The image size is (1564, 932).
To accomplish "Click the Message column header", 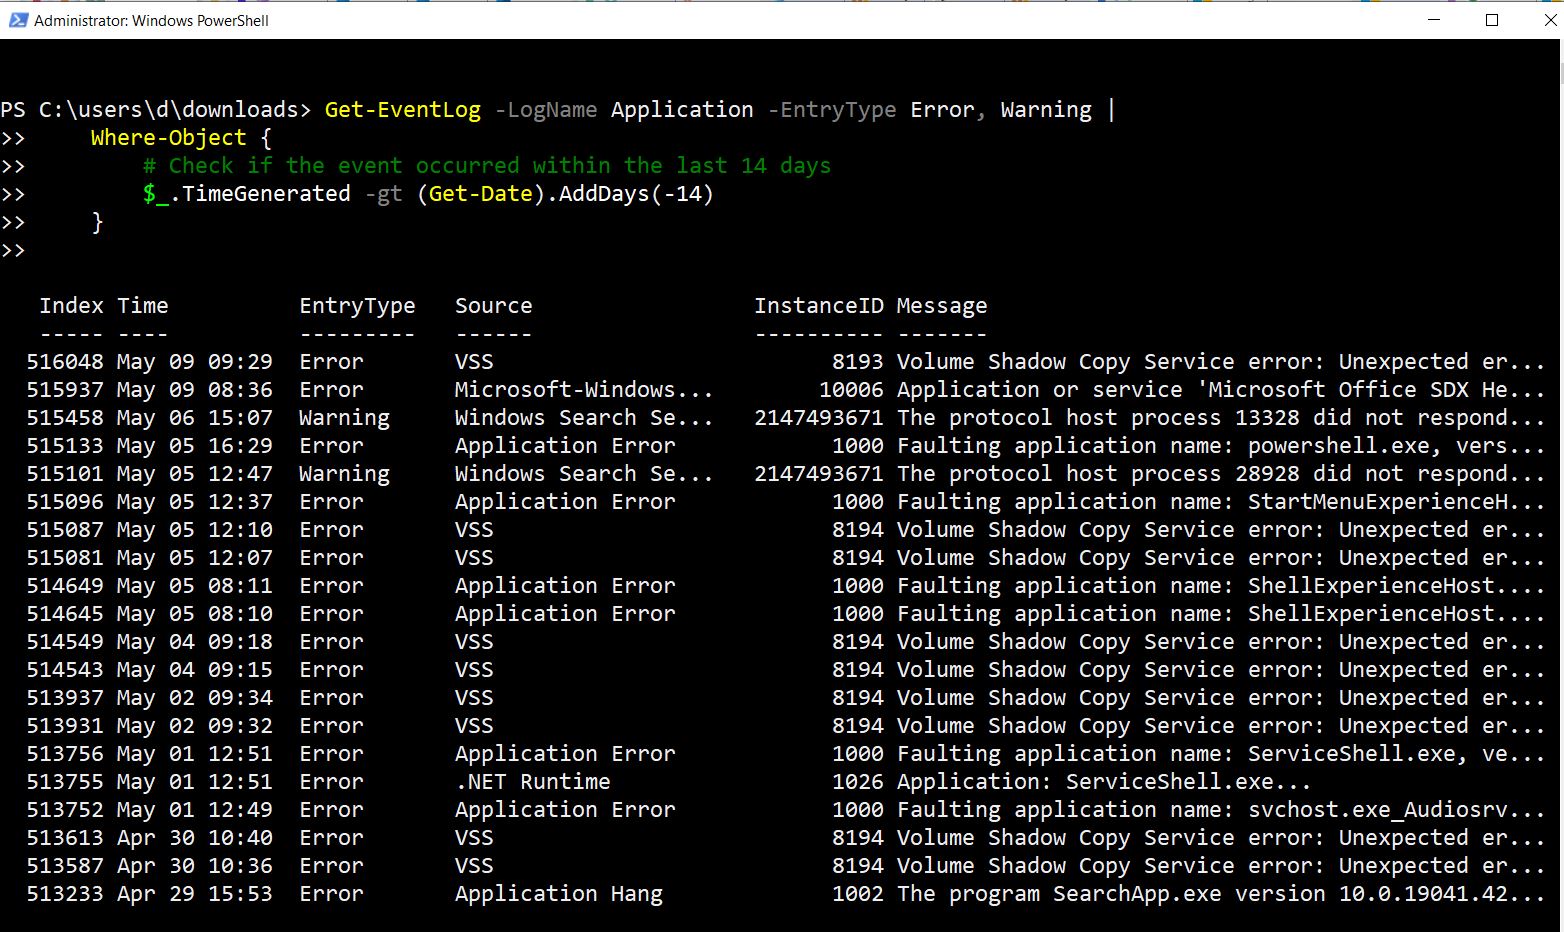I will 941,306.
